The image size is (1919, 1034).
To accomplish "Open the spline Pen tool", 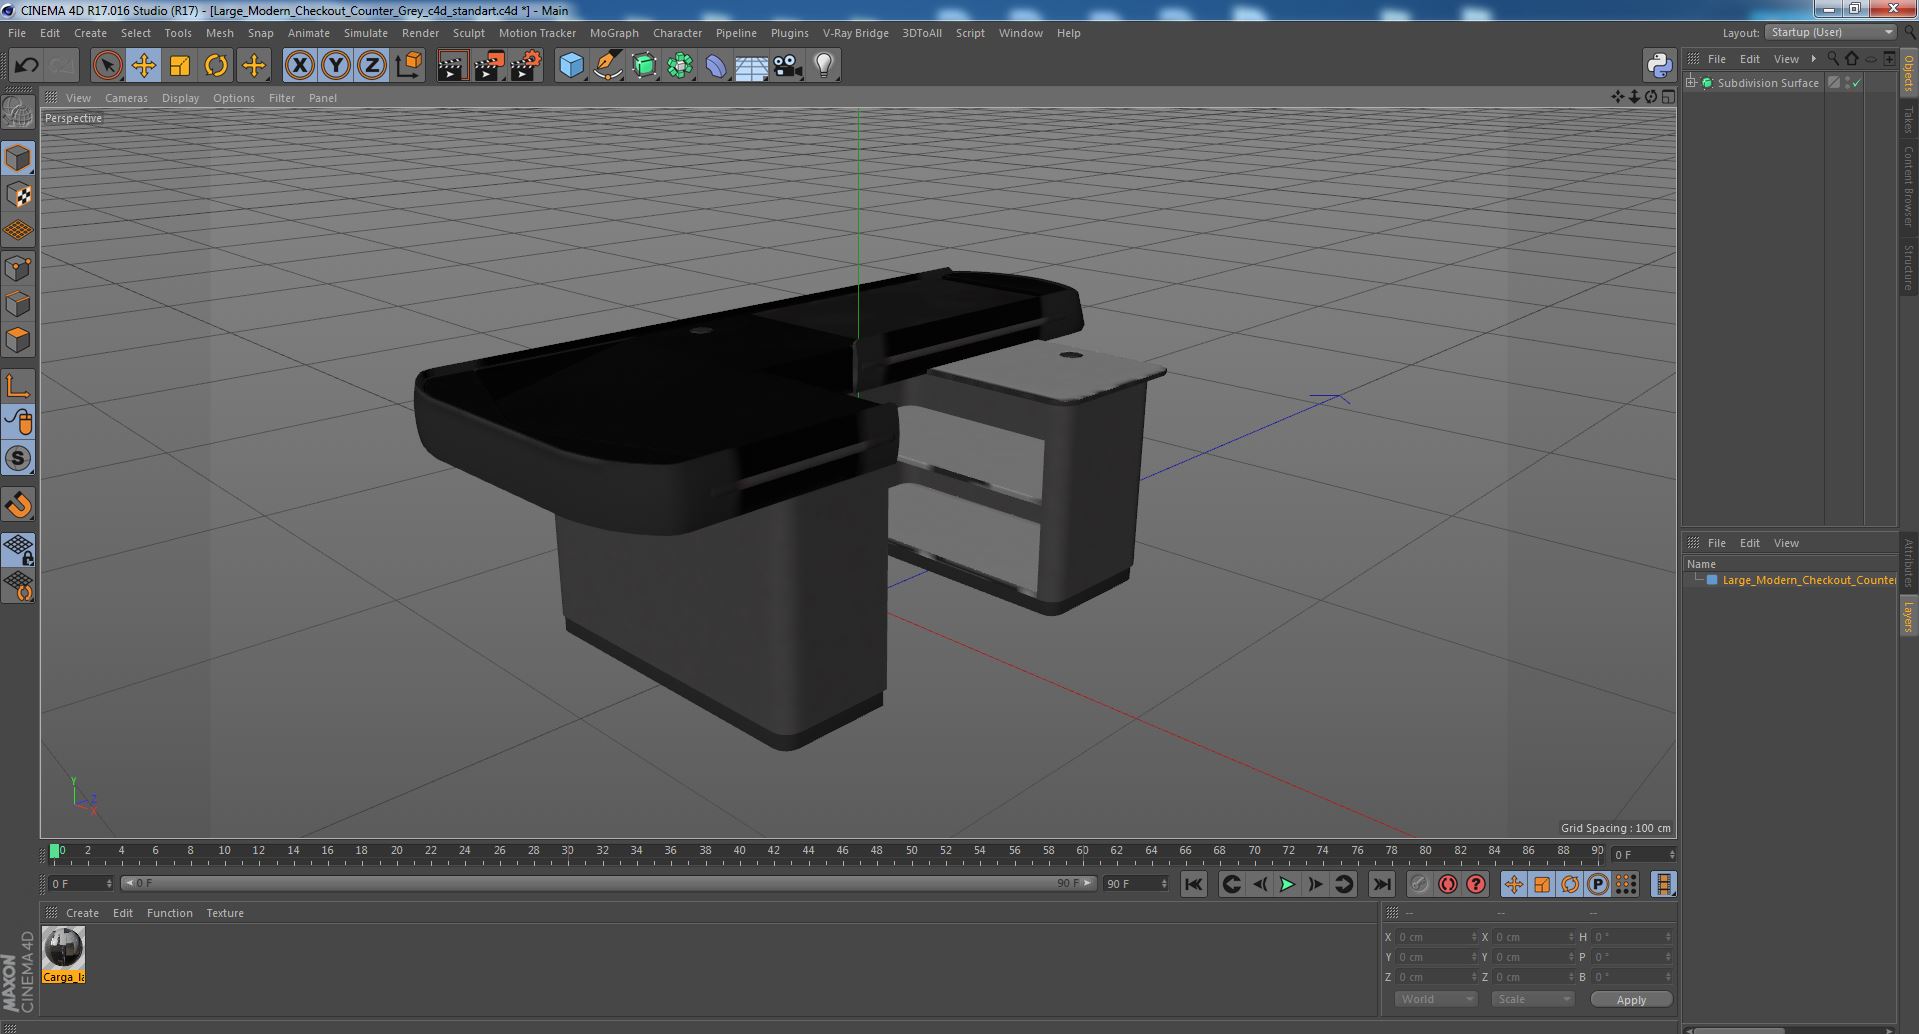I will pyautogui.click(x=607, y=66).
